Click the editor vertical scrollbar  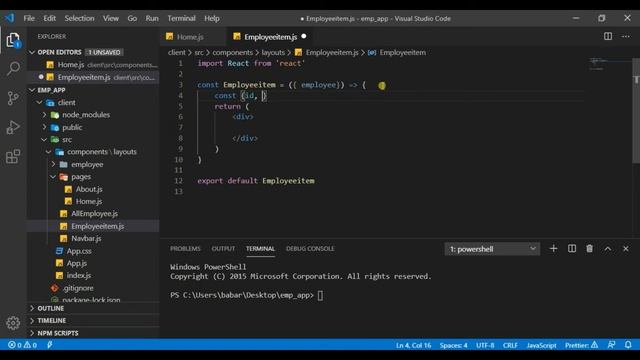point(636,110)
